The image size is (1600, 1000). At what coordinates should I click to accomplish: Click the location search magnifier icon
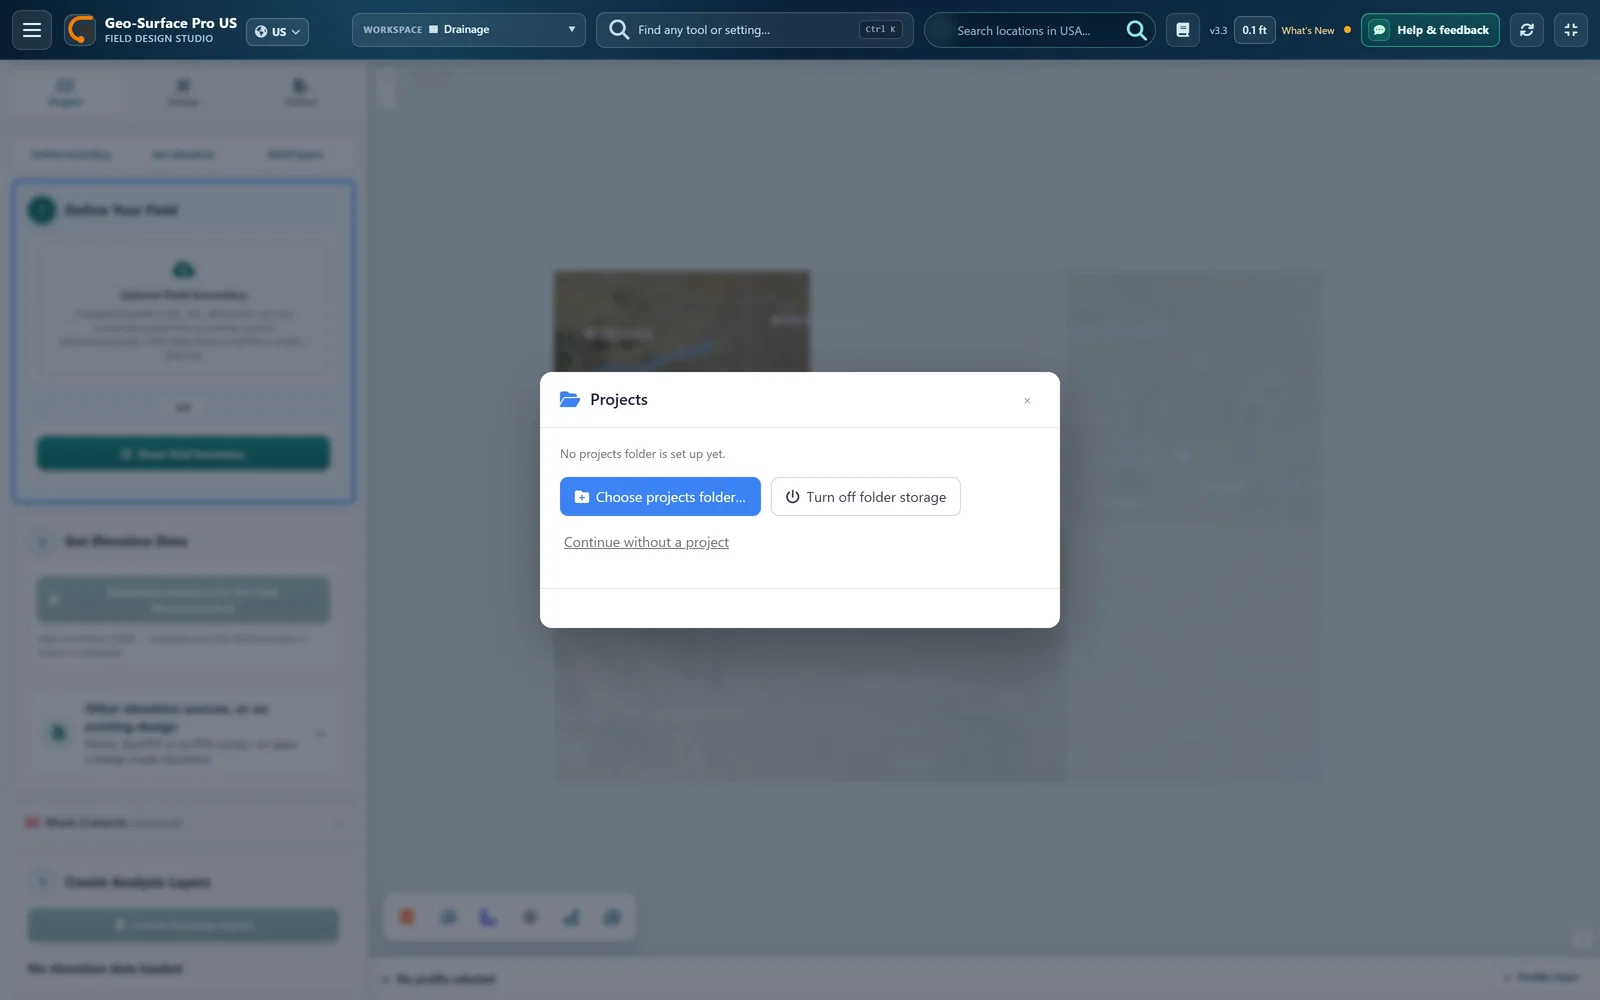[x=1136, y=30]
